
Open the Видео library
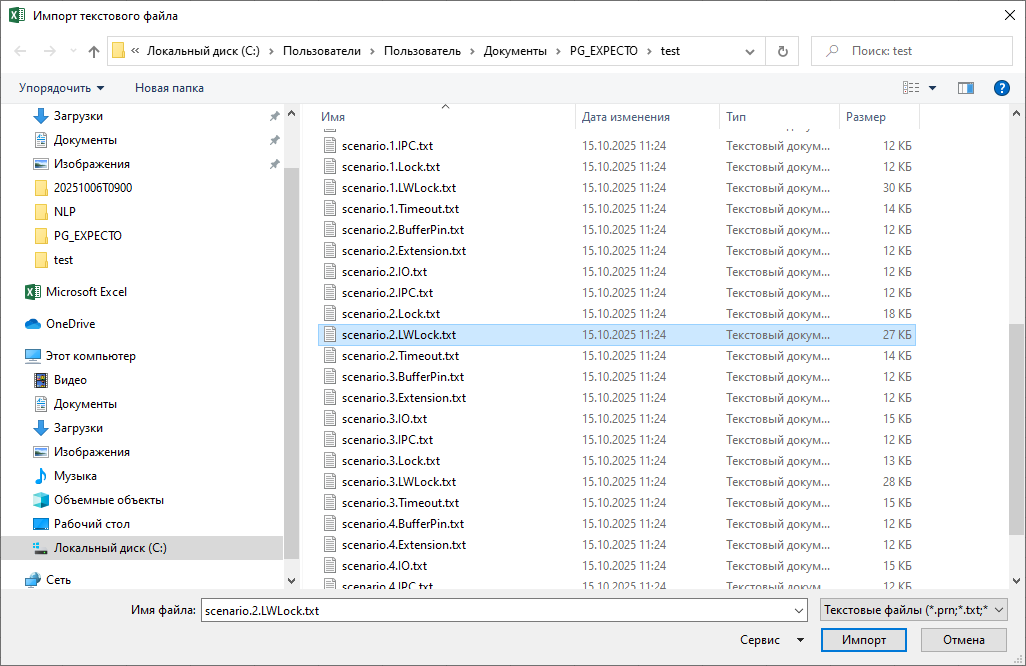coord(70,380)
